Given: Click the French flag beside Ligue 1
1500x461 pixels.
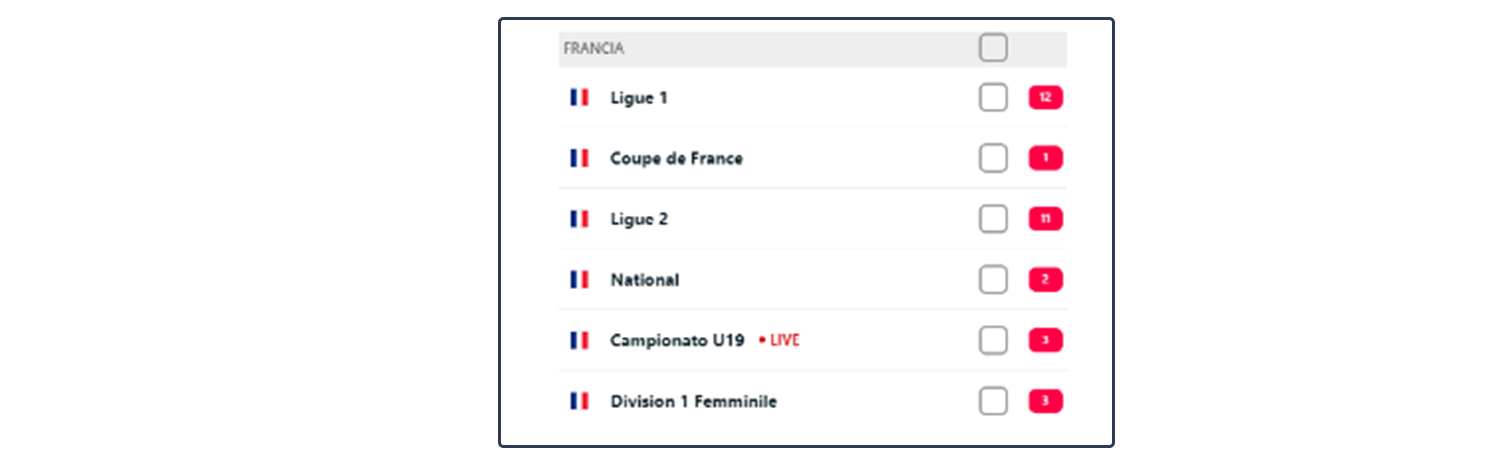Looking at the screenshot, I should 579,97.
